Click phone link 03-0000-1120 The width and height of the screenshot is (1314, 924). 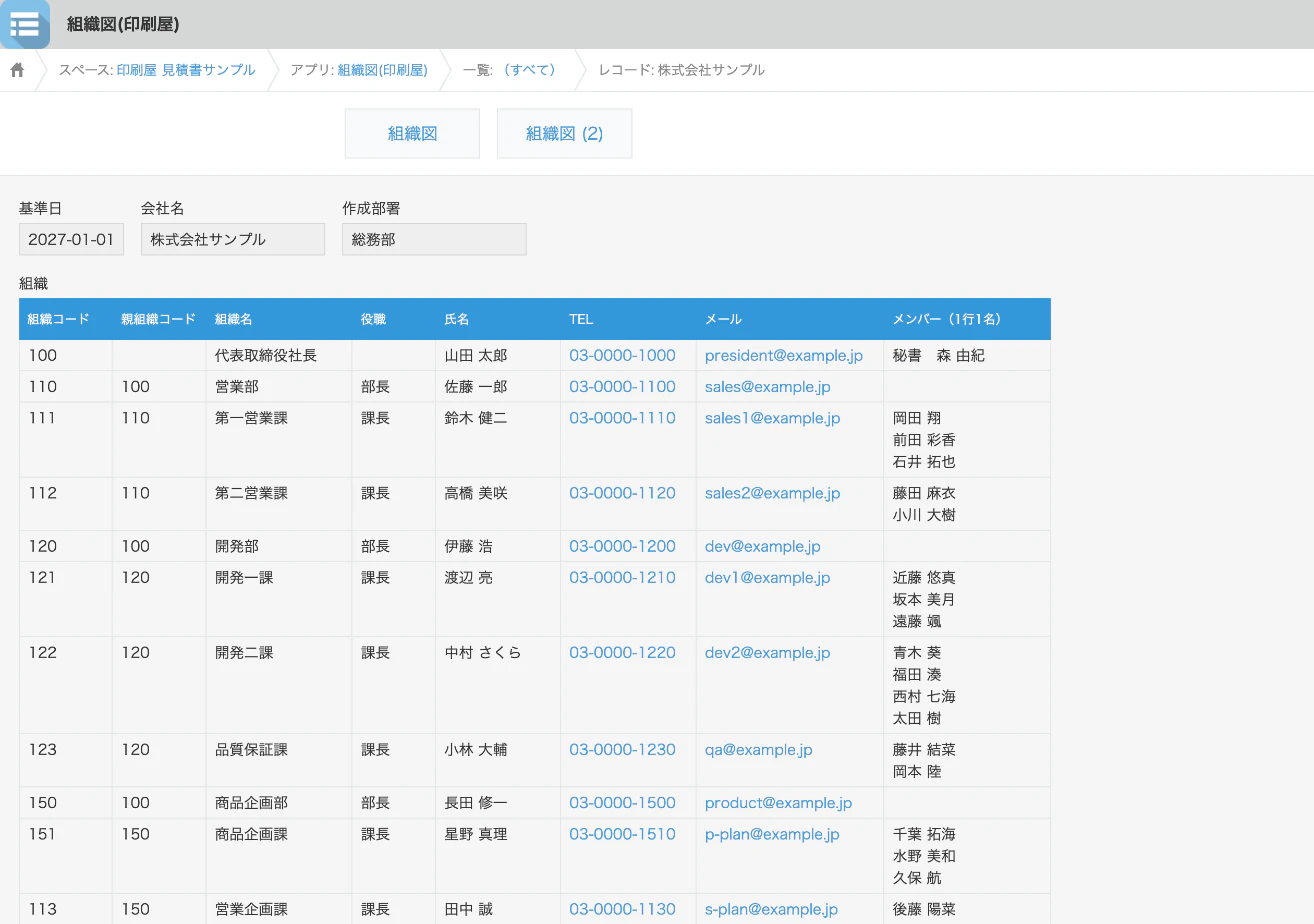pyautogui.click(x=622, y=493)
